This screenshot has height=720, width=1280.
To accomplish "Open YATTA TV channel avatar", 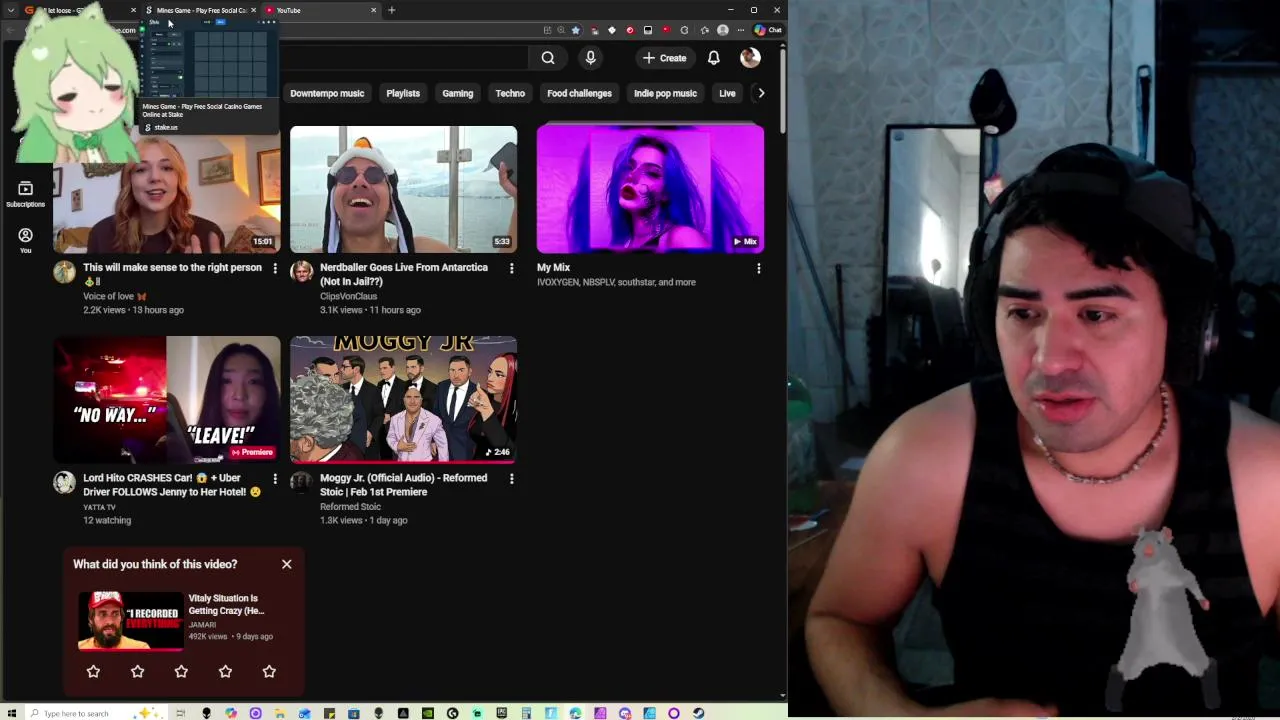I will coord(64,483).
